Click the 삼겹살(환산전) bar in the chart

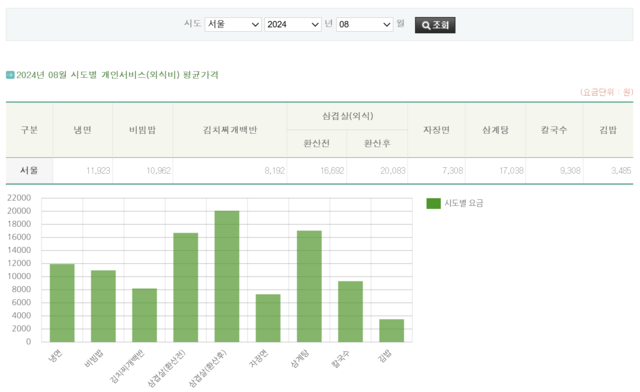click(186, 287)
